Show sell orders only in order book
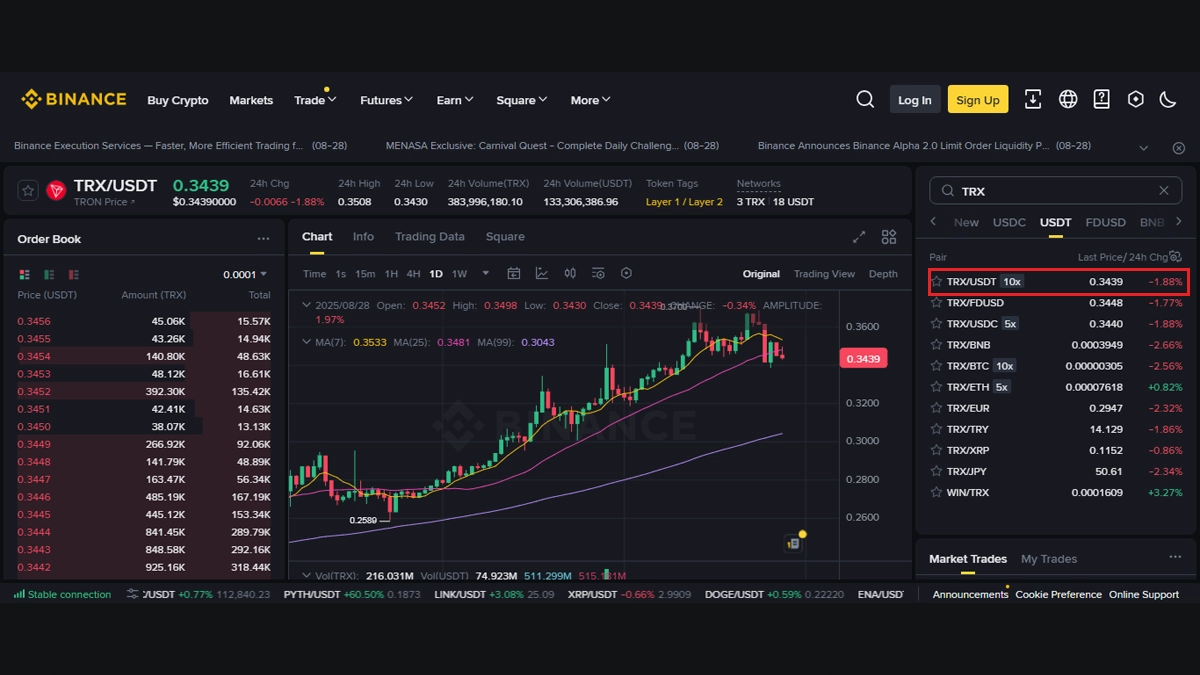 point(73,274)
